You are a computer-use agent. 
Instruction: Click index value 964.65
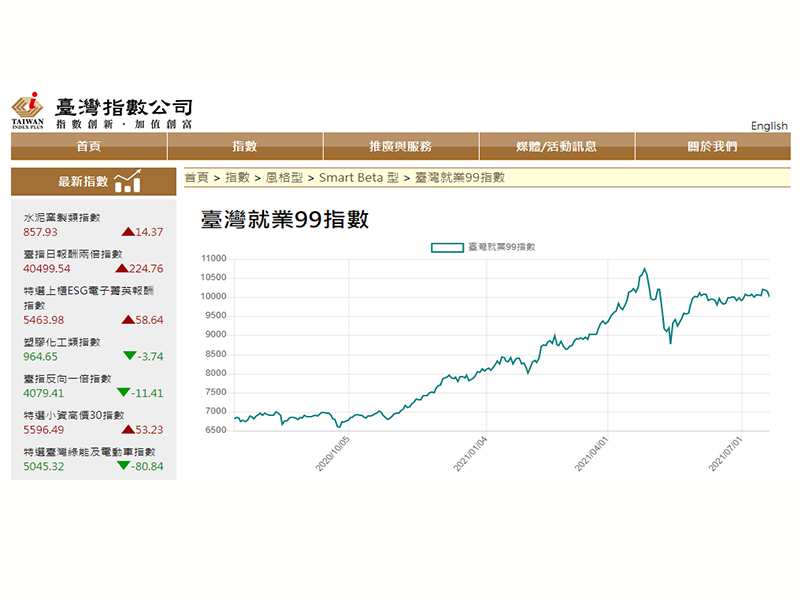click(x=40, y=357)
